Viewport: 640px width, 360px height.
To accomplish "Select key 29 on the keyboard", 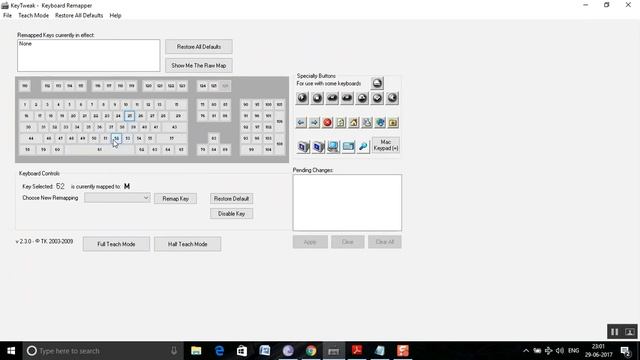I will tap(178, 116).
